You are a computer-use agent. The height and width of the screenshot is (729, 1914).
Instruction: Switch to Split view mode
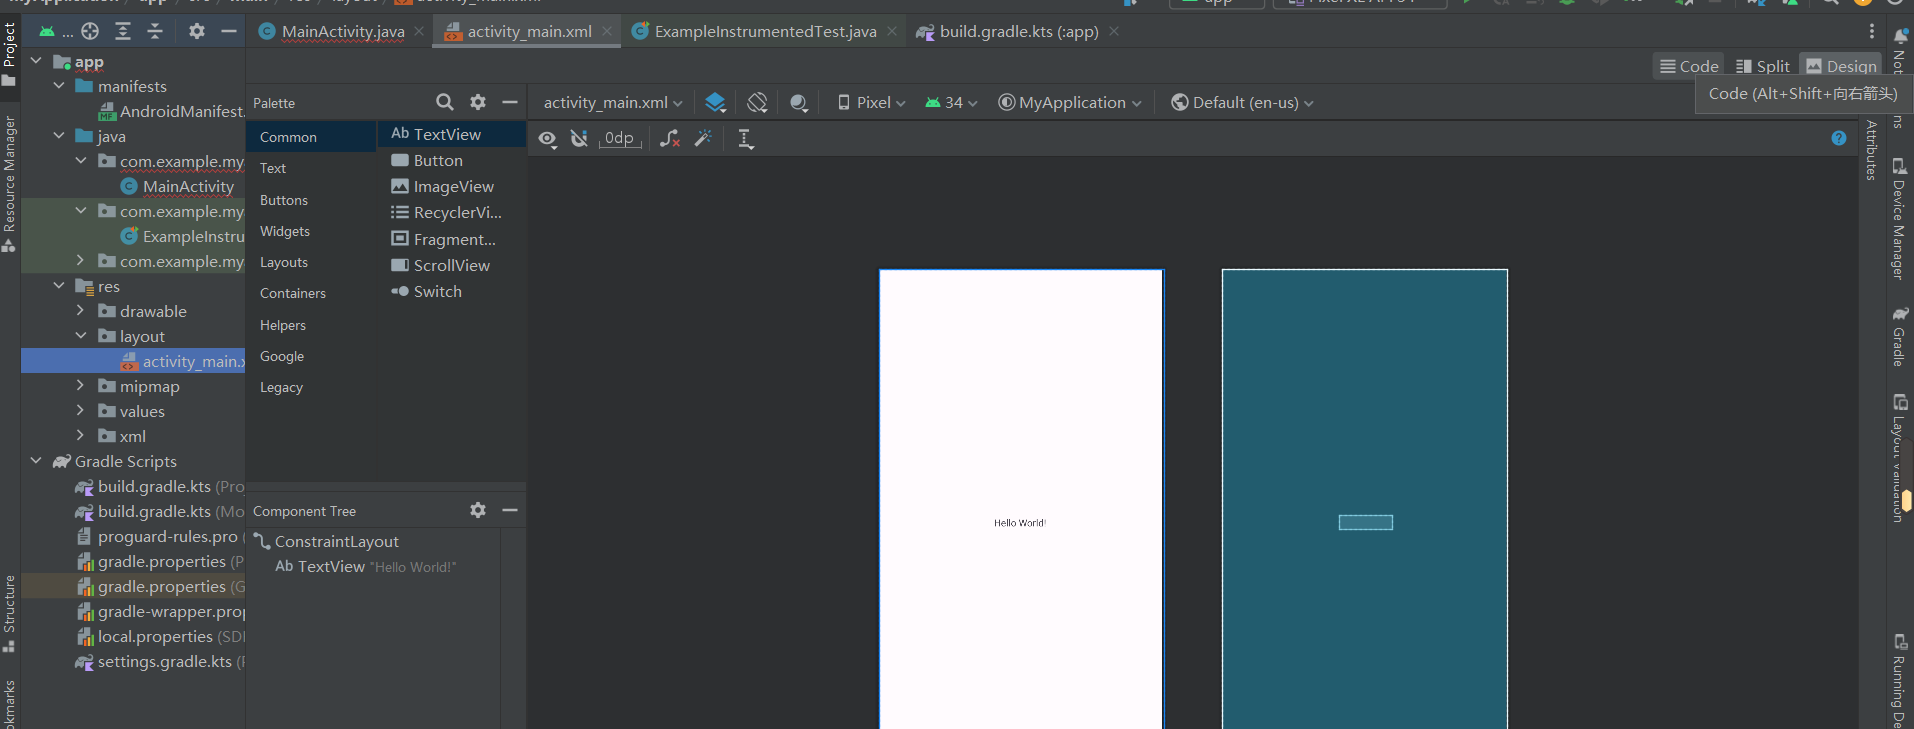(1762, 66)
